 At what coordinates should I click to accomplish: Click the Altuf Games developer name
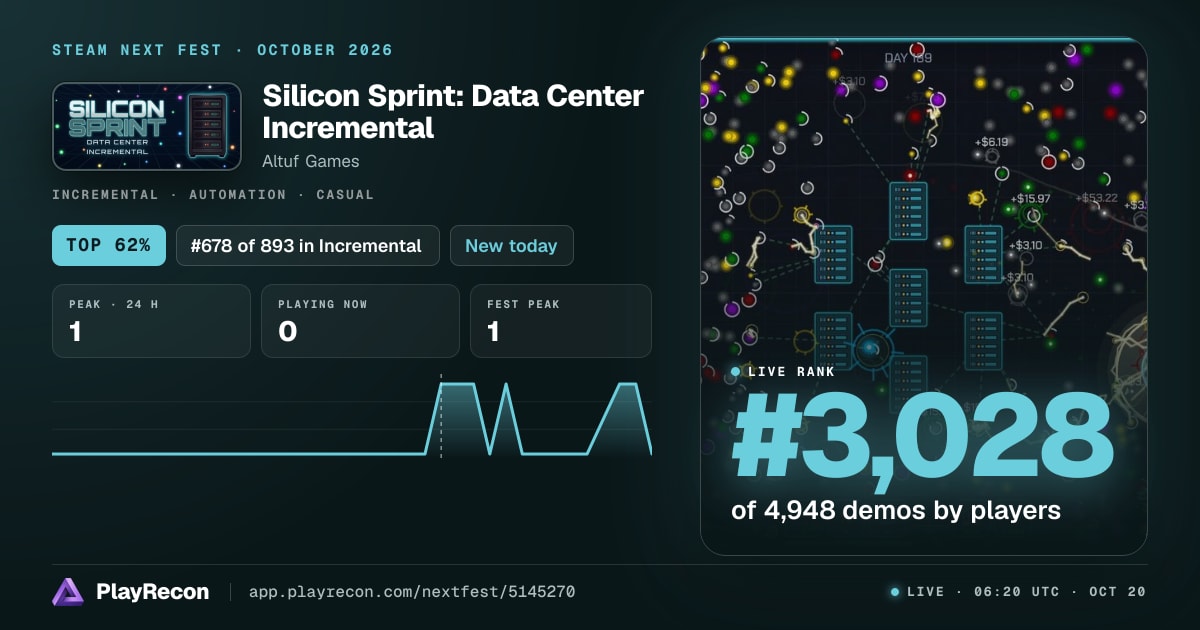(311, 161)
